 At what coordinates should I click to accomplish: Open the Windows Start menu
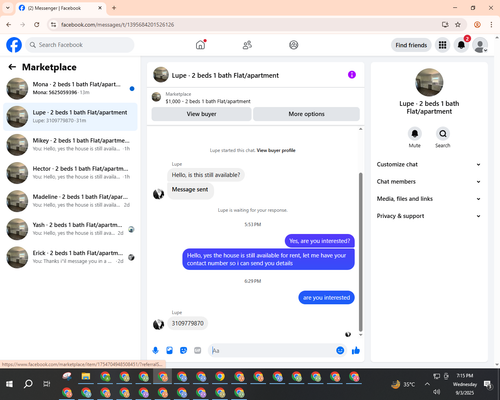[x=9, y=384]
